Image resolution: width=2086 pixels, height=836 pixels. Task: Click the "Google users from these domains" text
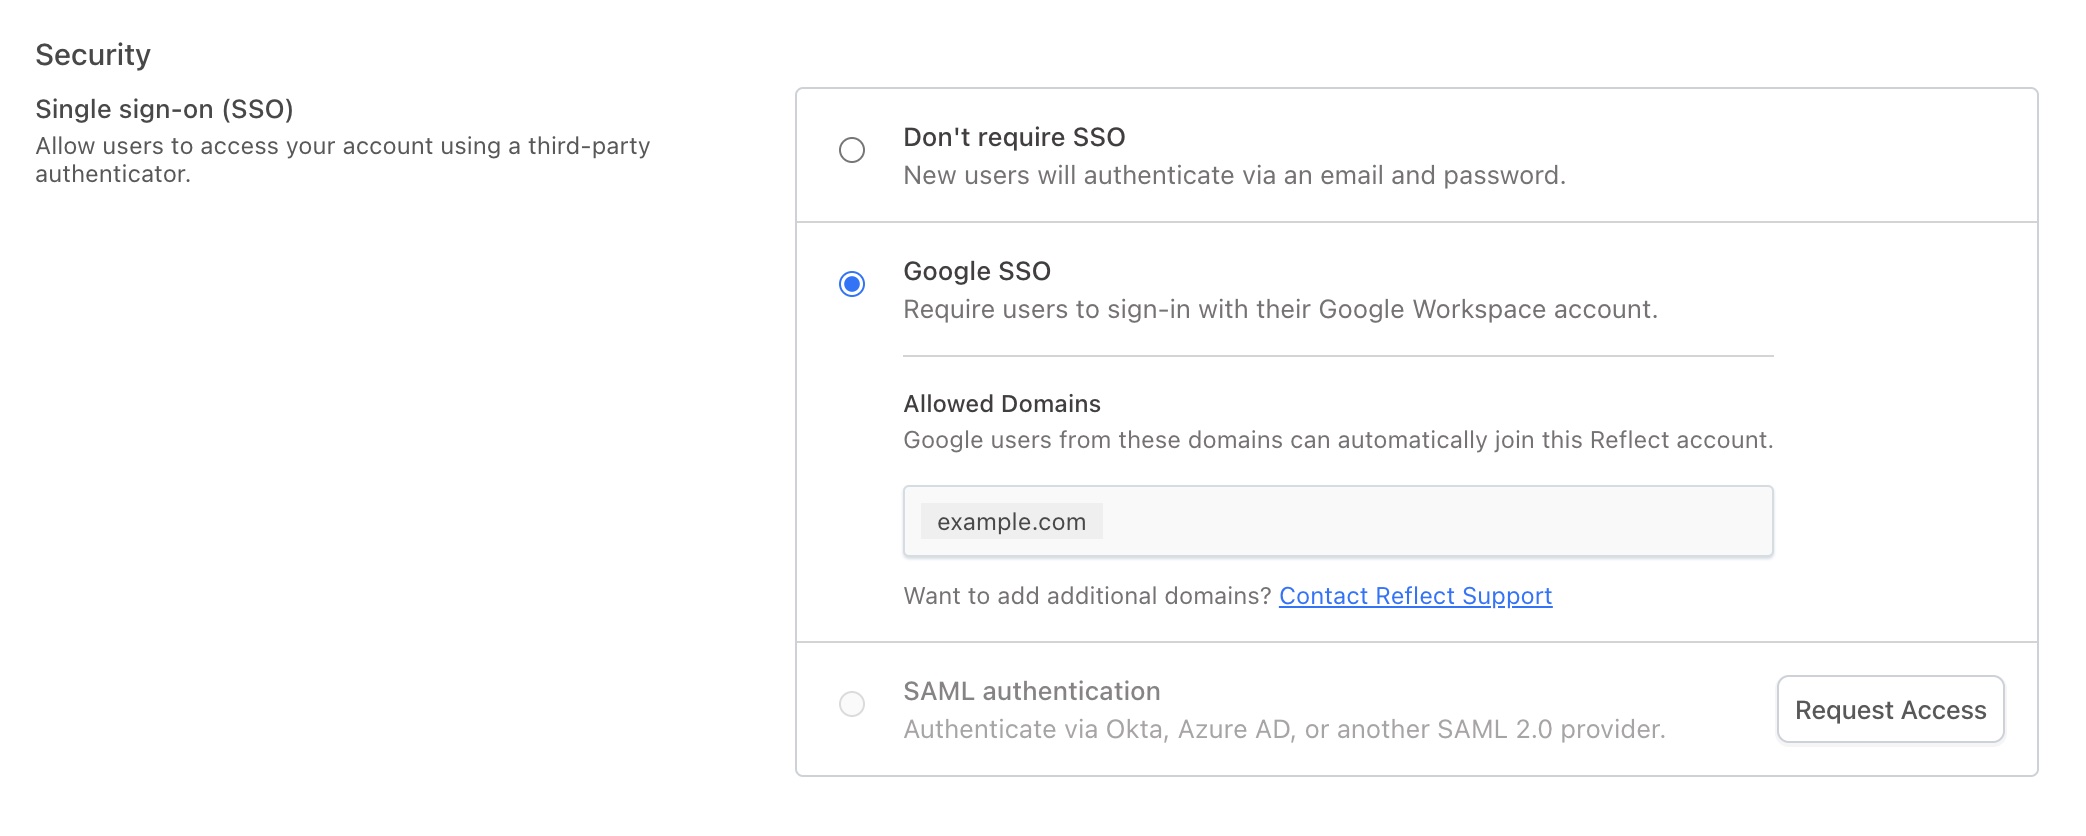1338,440
